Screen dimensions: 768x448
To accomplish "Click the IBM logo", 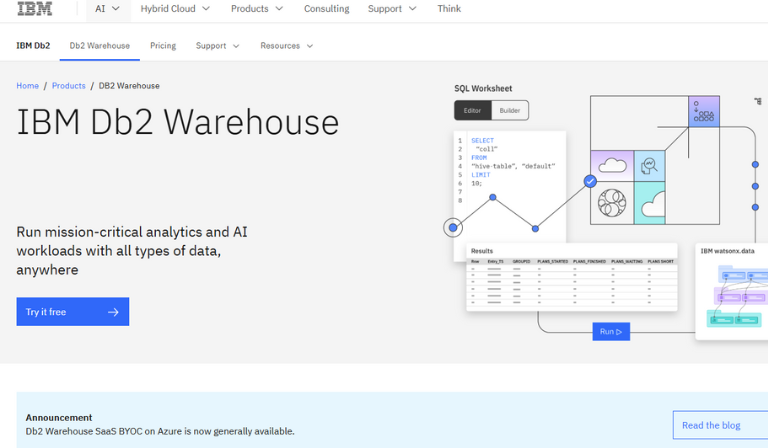I will click(x=34, y=8).
